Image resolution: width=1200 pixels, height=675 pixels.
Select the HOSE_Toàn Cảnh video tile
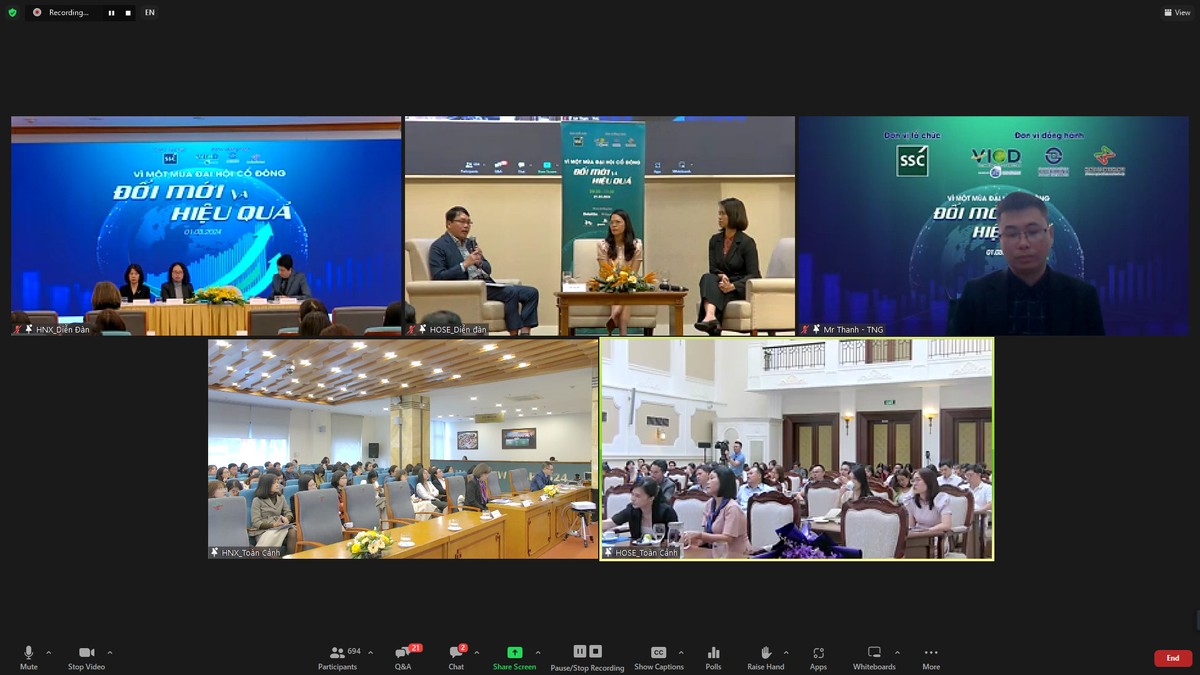coord(796,448)
